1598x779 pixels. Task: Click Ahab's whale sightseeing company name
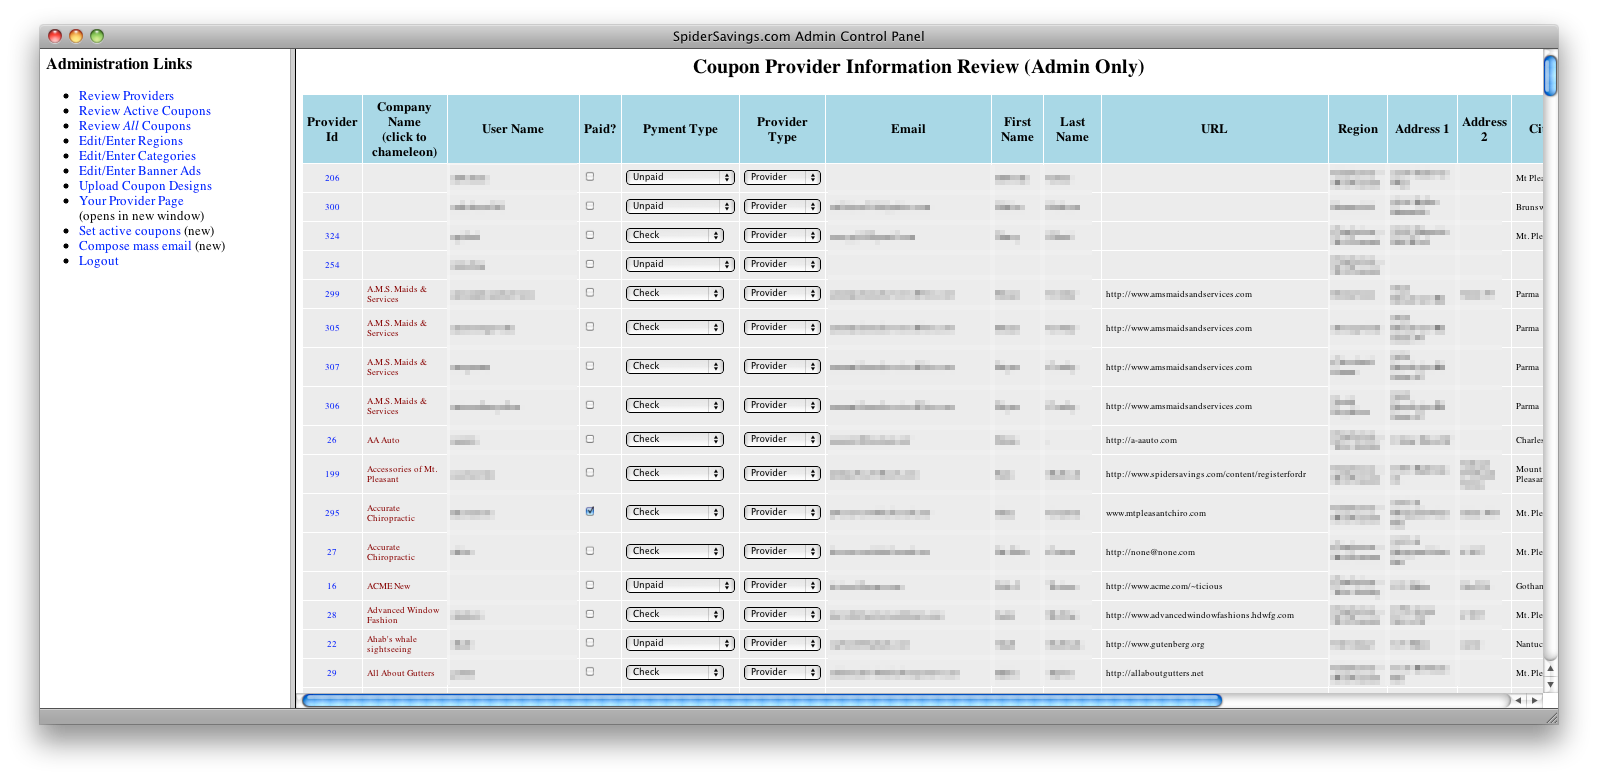[392, 644]
